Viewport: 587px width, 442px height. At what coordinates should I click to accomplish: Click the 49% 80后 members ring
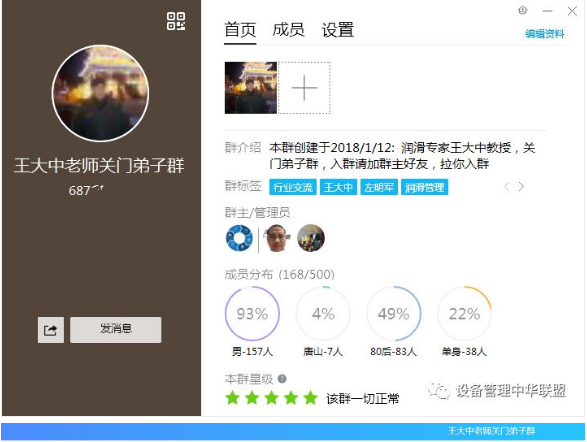tap(394, 314)
